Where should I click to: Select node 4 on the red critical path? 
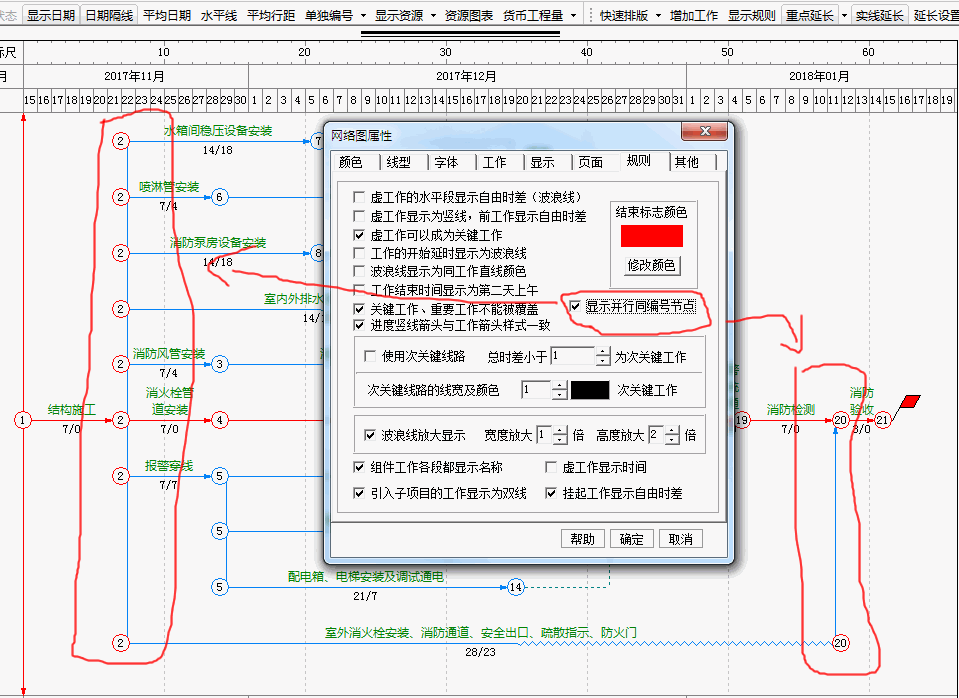coord(219,420)
